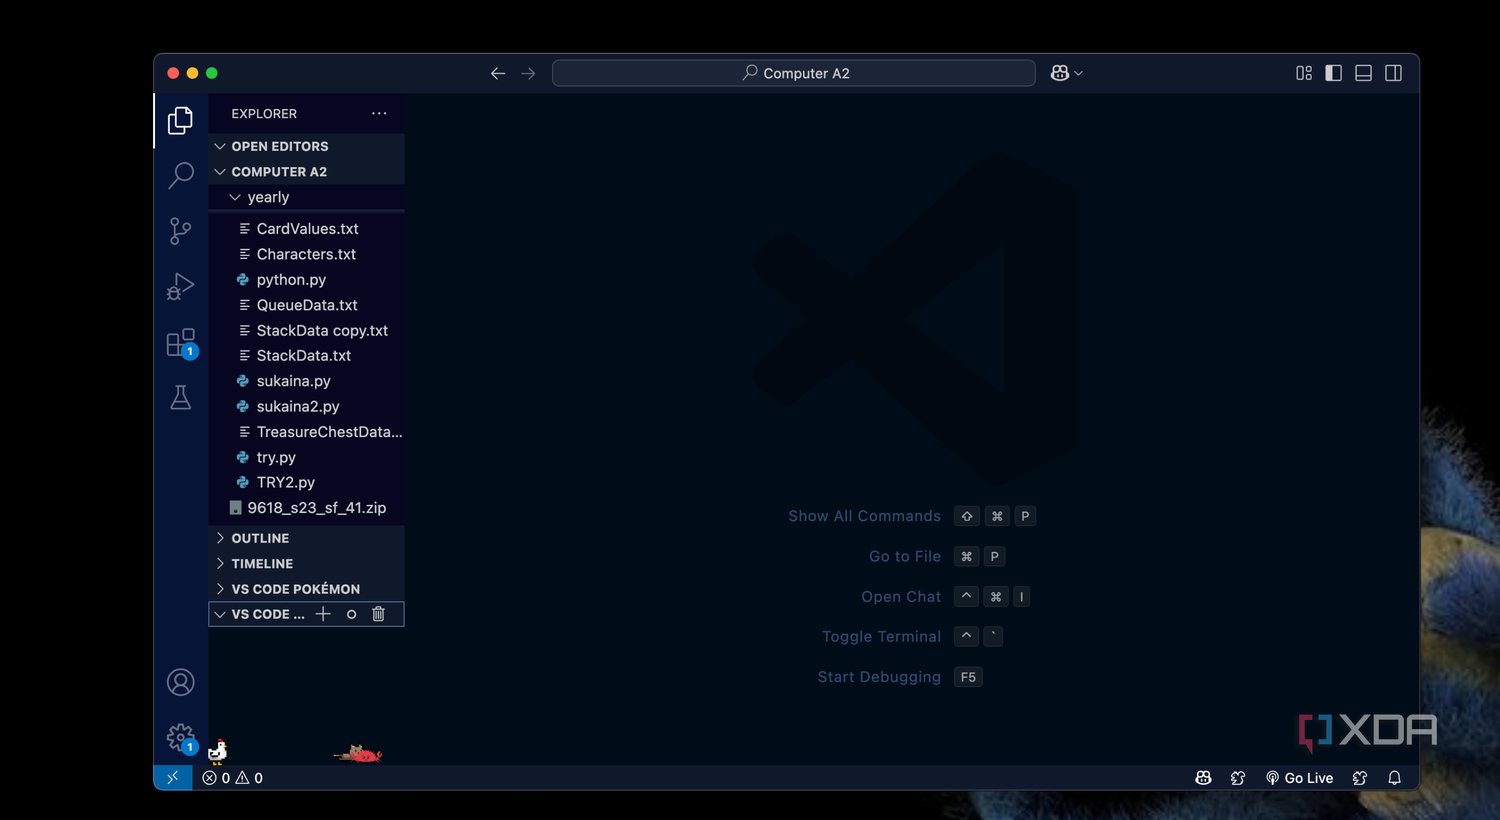The image size is (1500, 820).
Task: Expand the TIMELINE section
Action: coord(306,564)
